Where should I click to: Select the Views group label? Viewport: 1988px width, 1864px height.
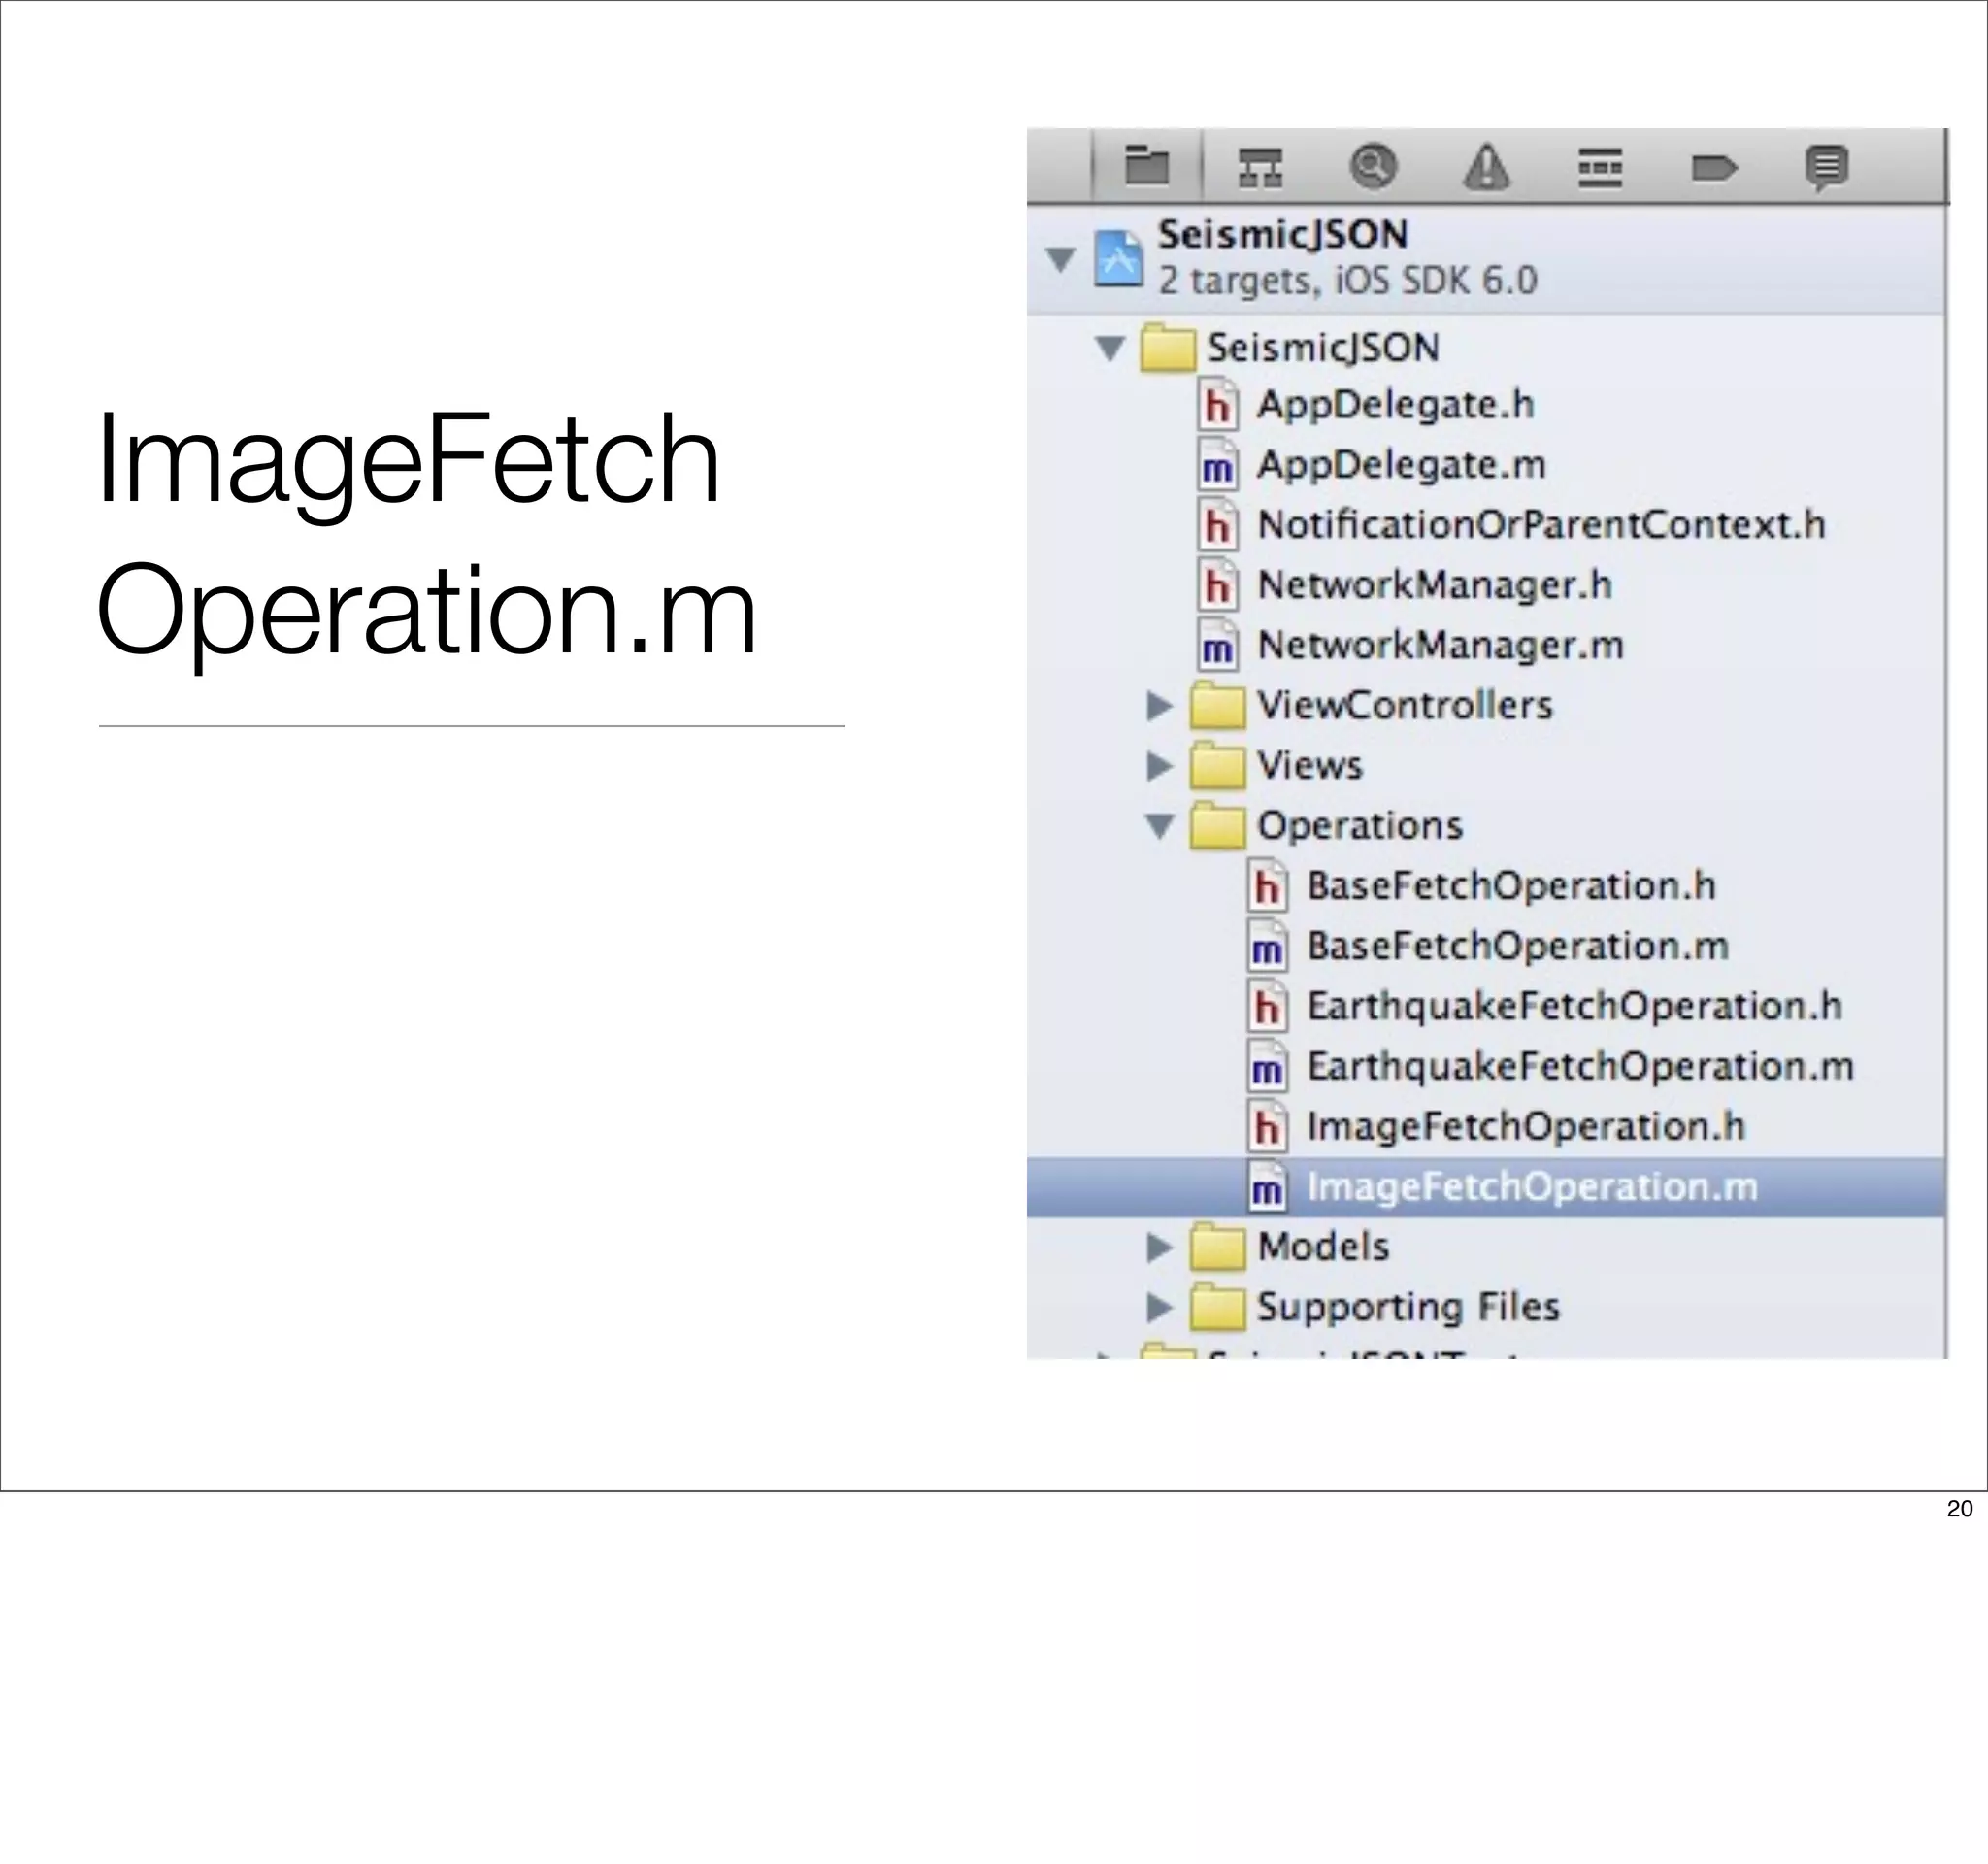click(x=1310, y=766)
